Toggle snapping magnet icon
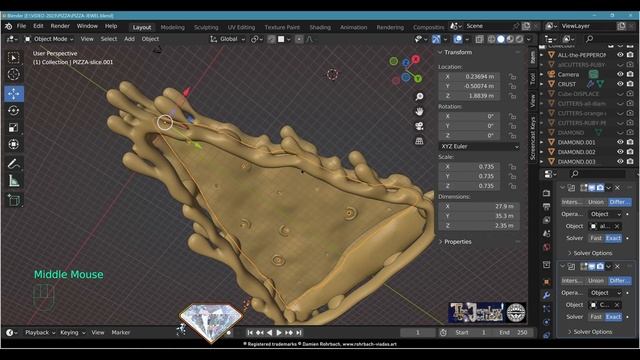 [x=271, y=39]
